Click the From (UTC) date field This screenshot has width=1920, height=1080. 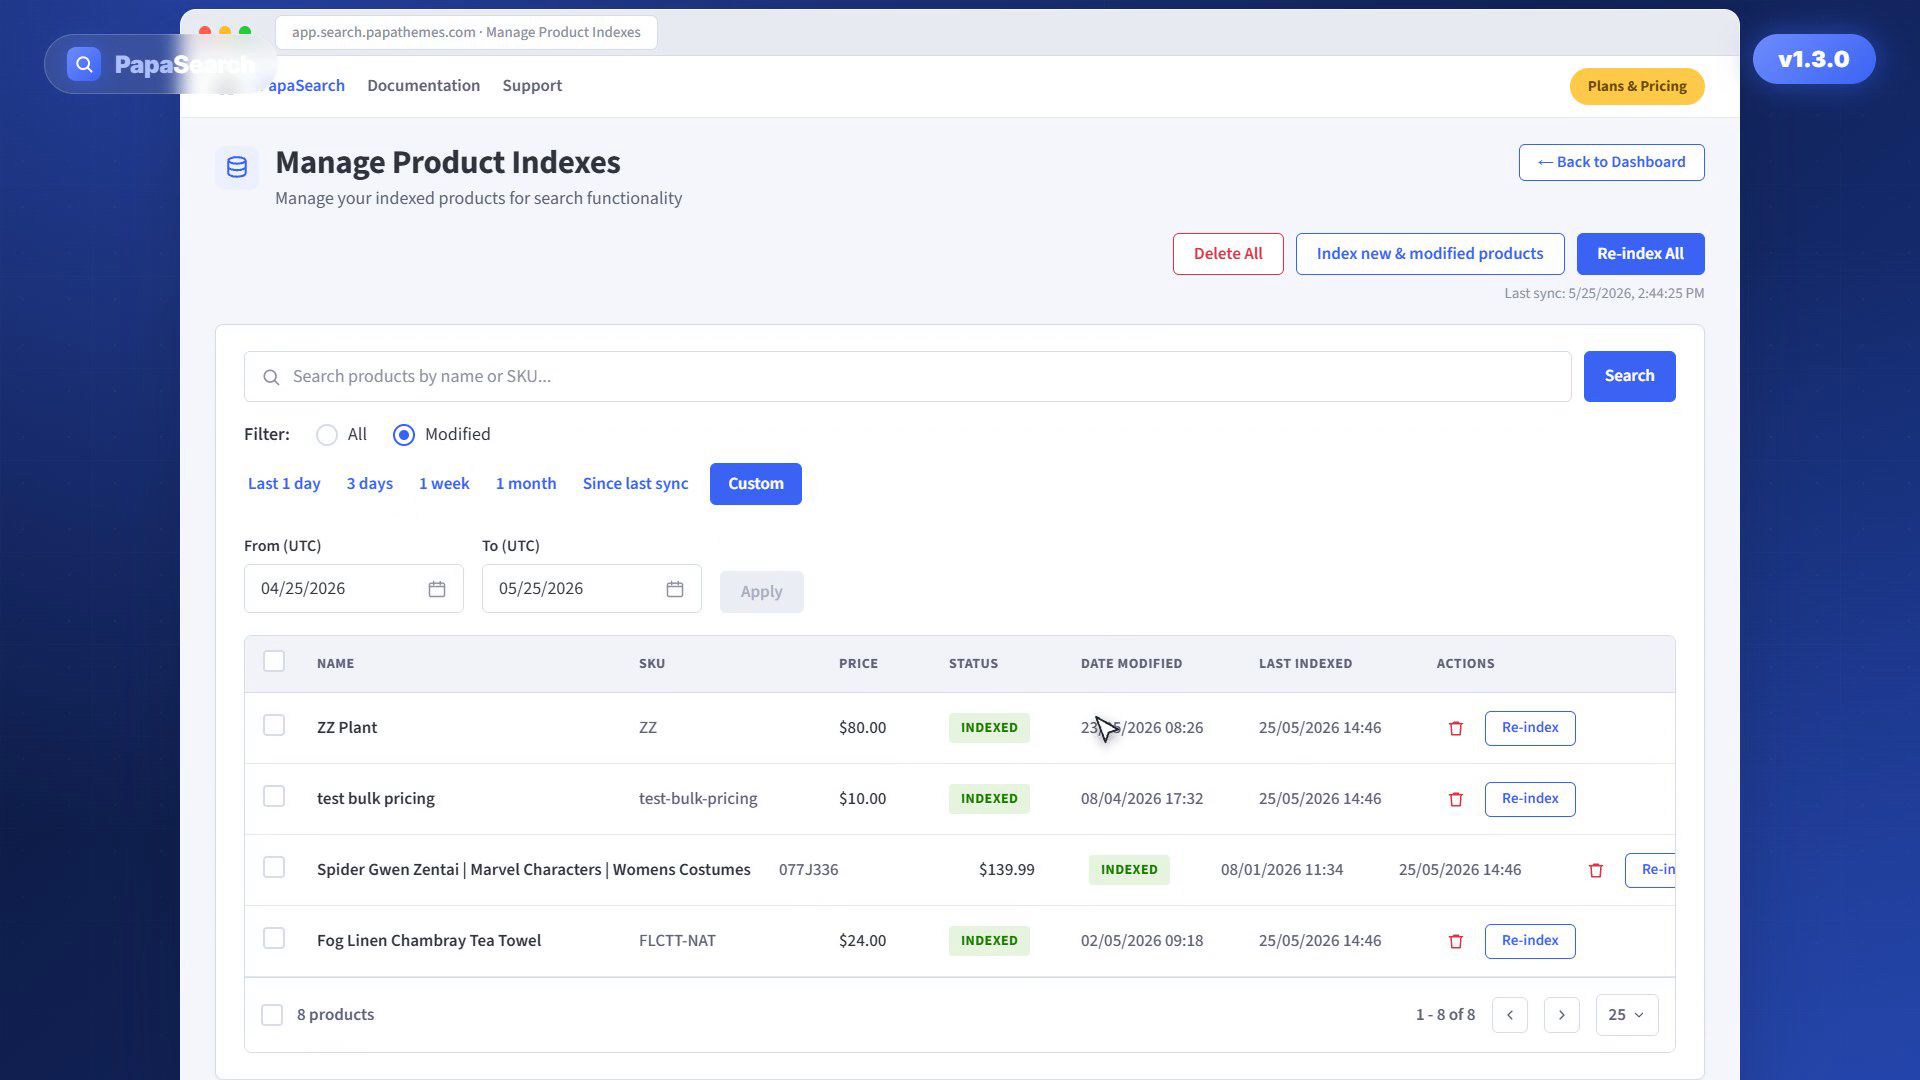tap(354, 589)
